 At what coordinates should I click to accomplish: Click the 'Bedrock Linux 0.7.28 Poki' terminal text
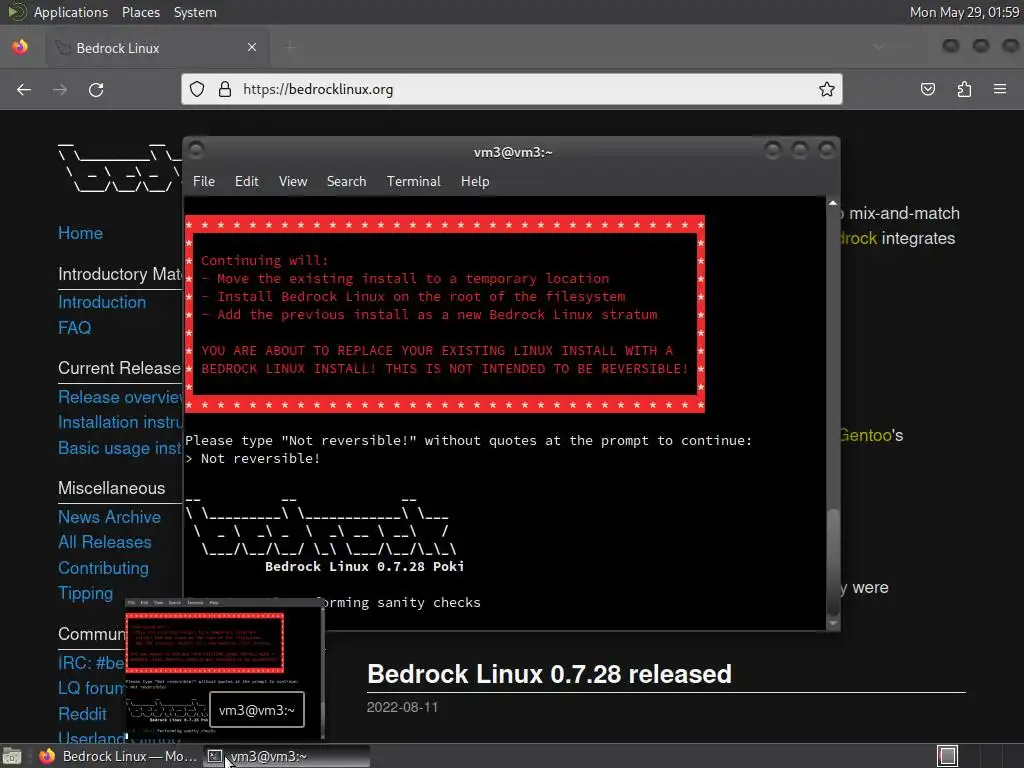coord(364,566)
